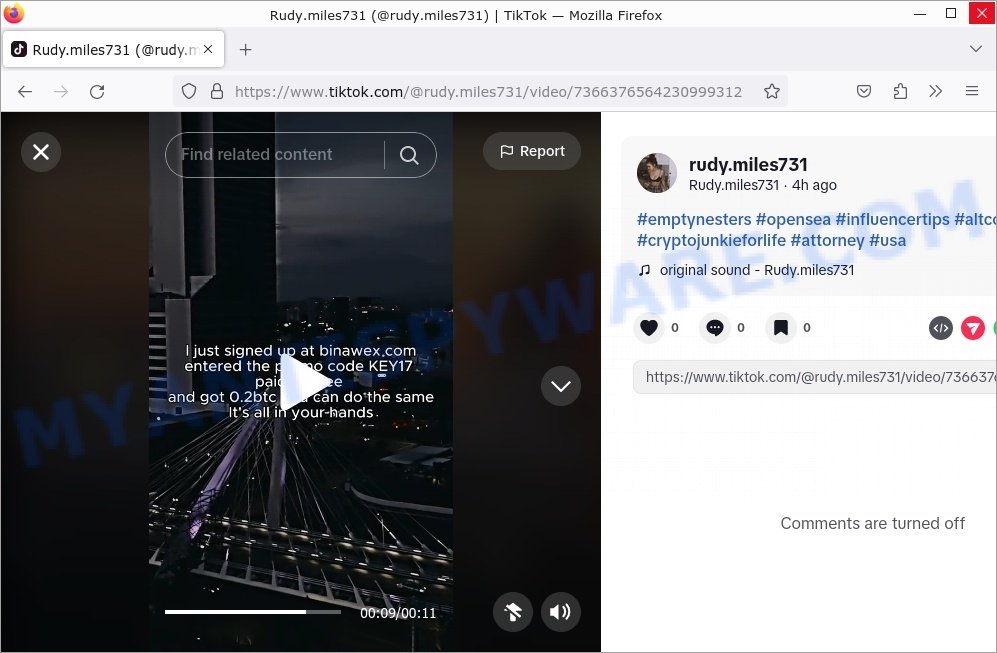Click the Firefox logo in title bar
The height and width of the screenshot is (653, 997).
point(13,13)
